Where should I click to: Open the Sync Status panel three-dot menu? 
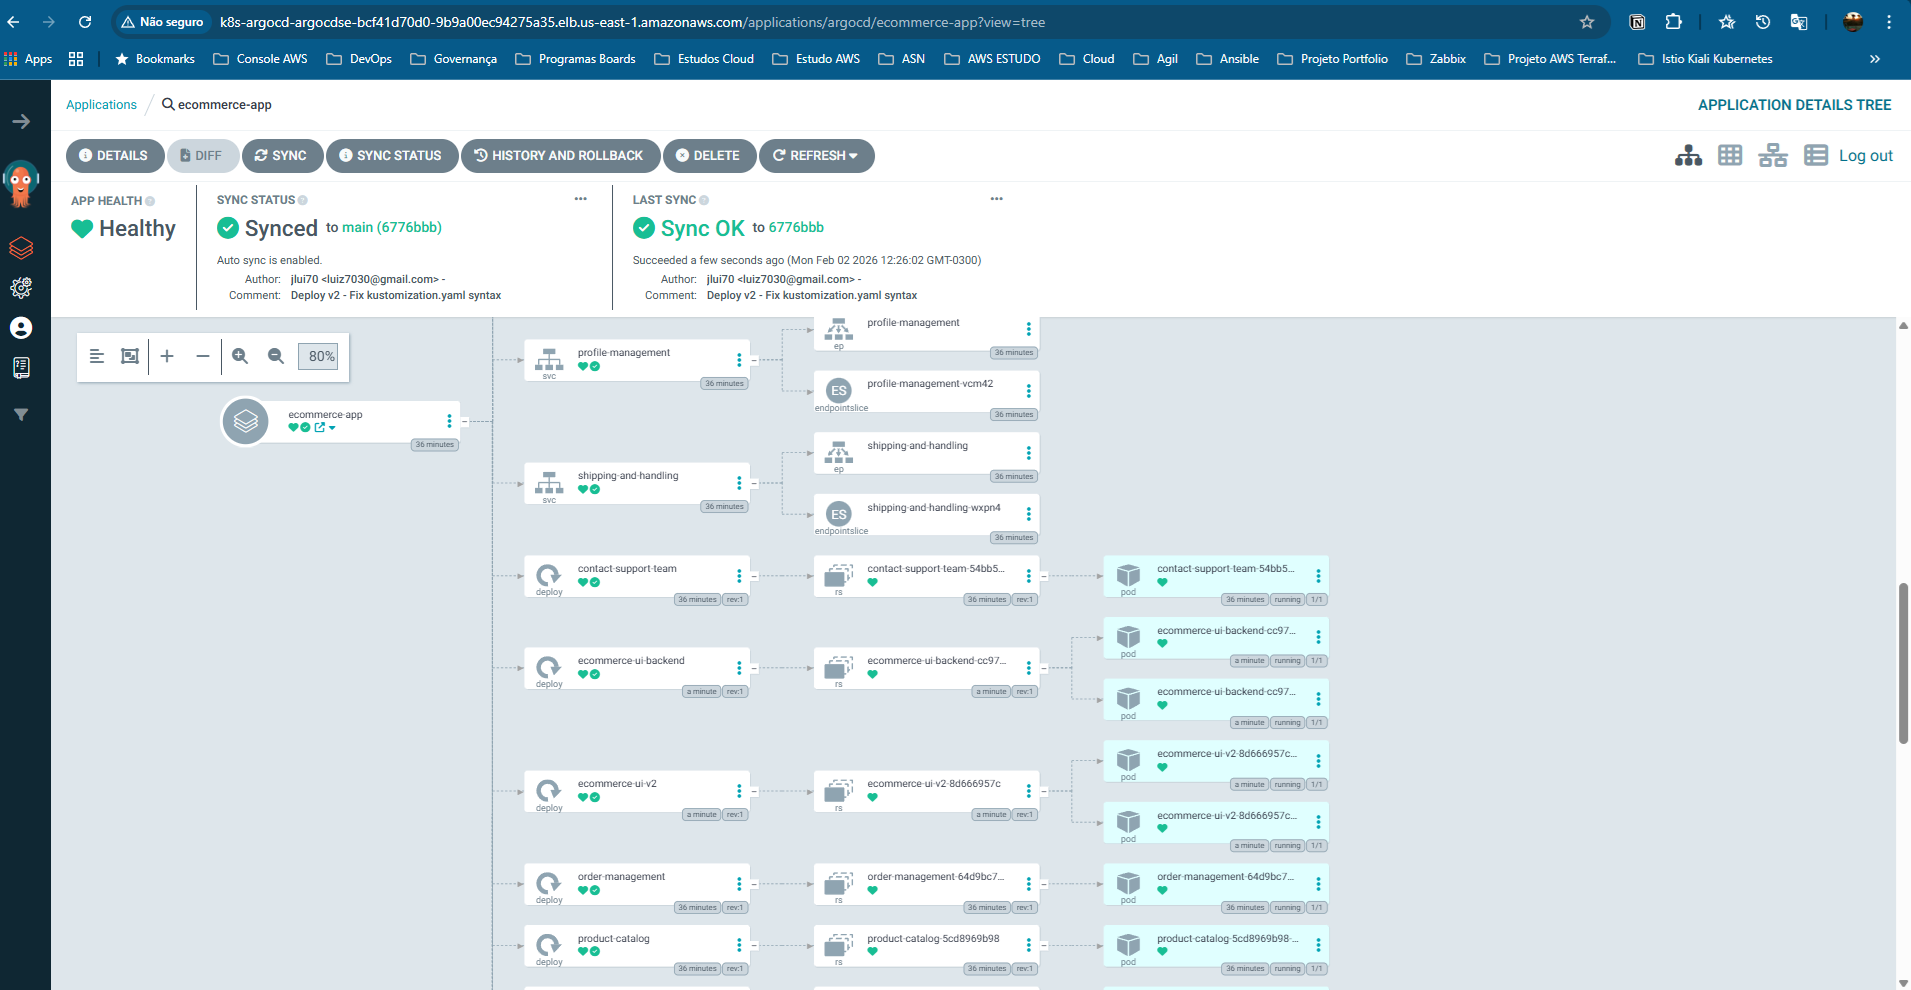pos(580,199)
